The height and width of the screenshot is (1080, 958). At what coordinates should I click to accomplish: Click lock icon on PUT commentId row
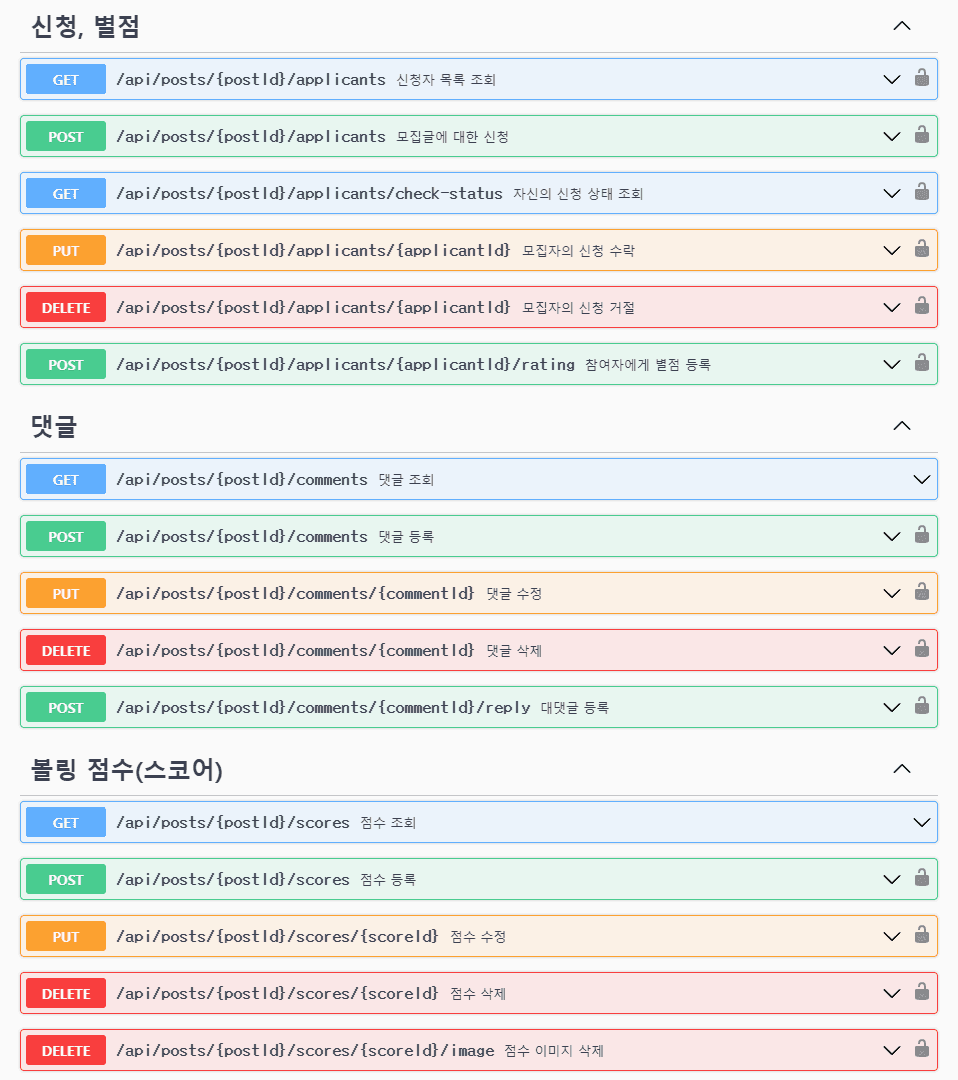921,592
